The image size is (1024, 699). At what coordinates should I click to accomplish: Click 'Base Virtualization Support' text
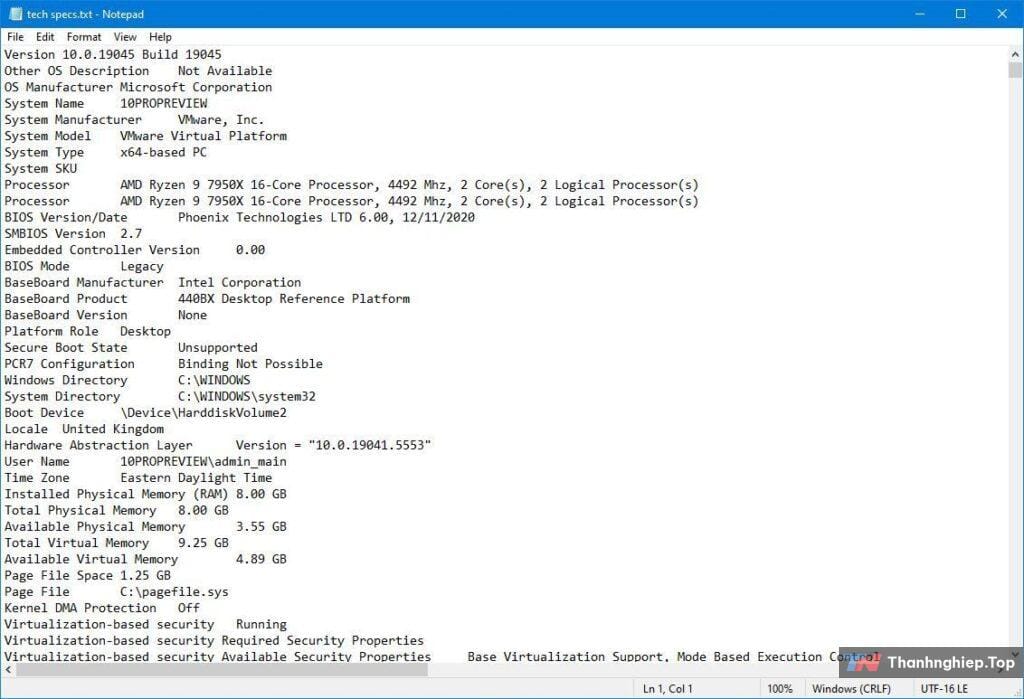568,657
